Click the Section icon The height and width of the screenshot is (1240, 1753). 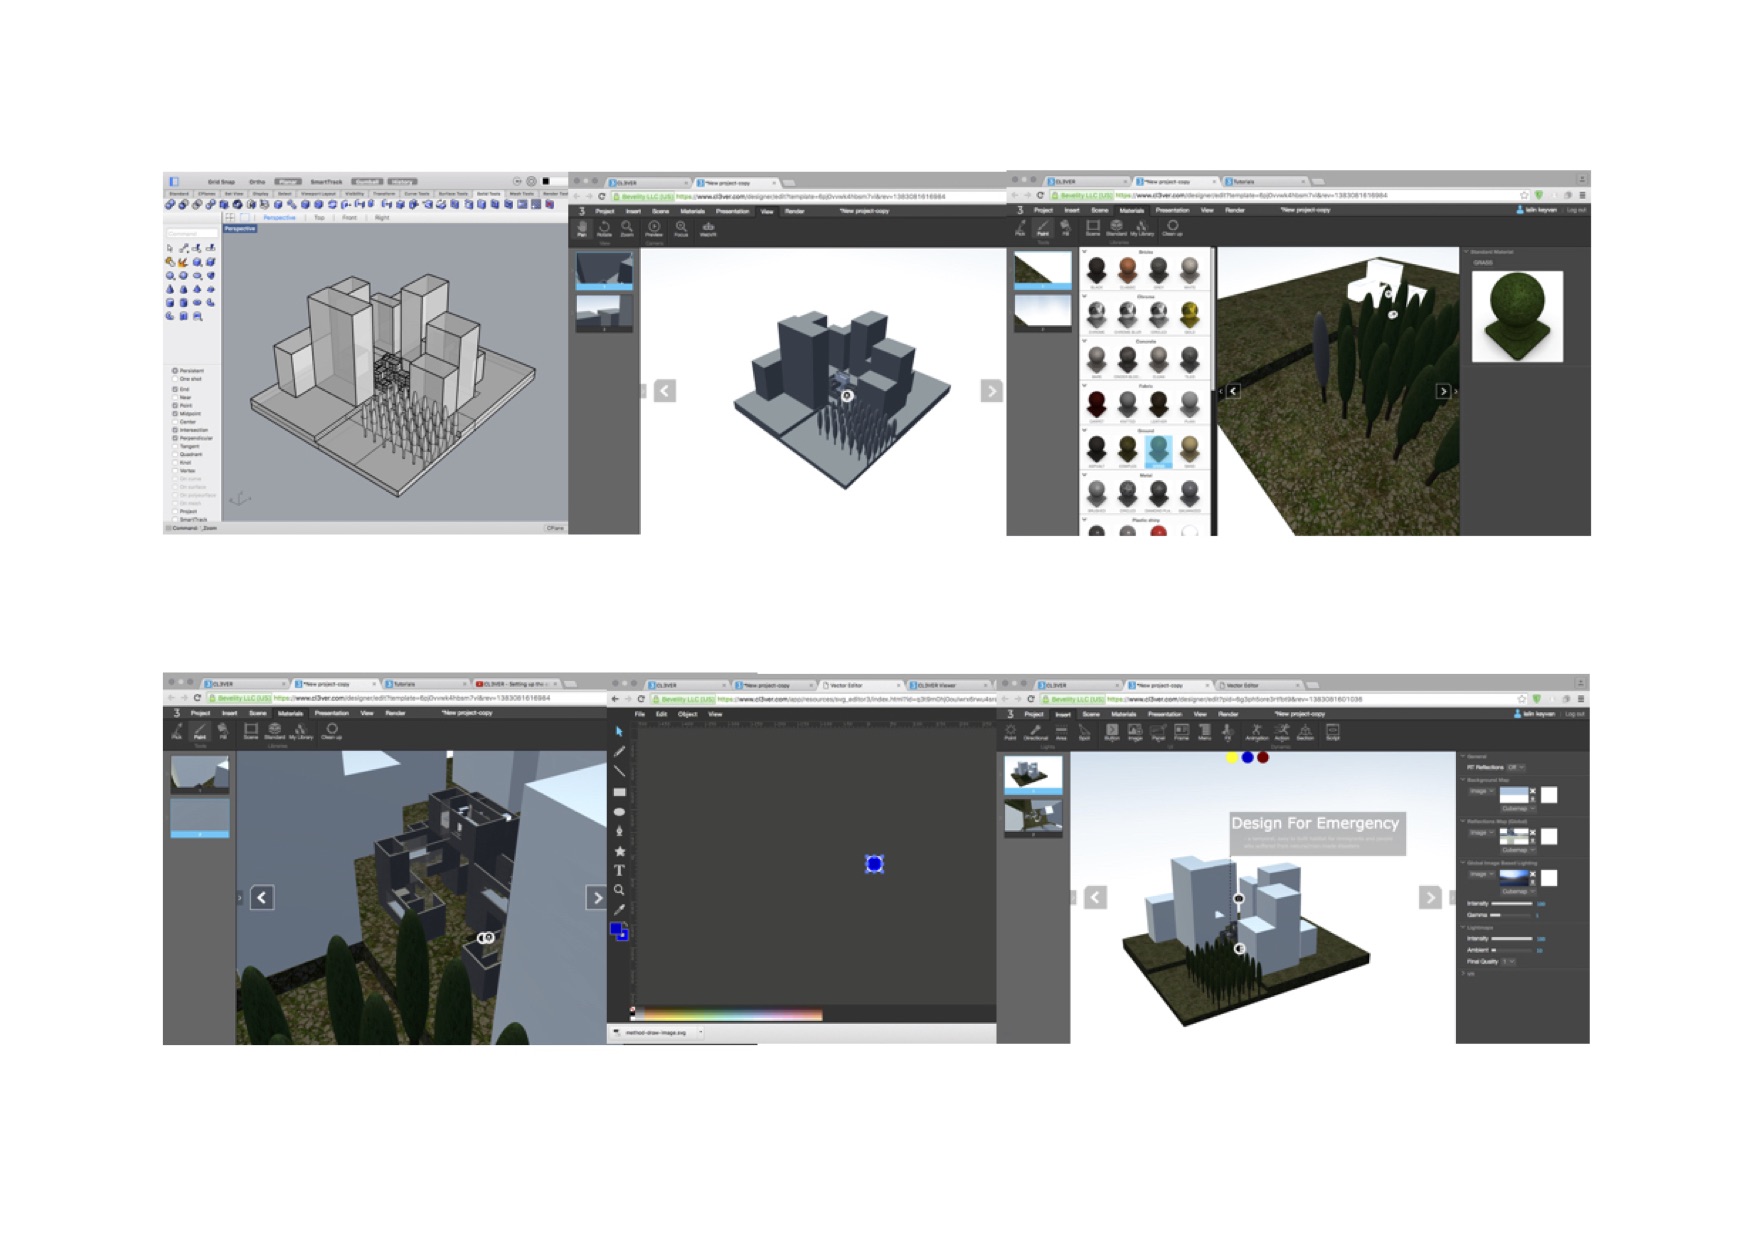pyautogui.click(x=1305, y=730)
